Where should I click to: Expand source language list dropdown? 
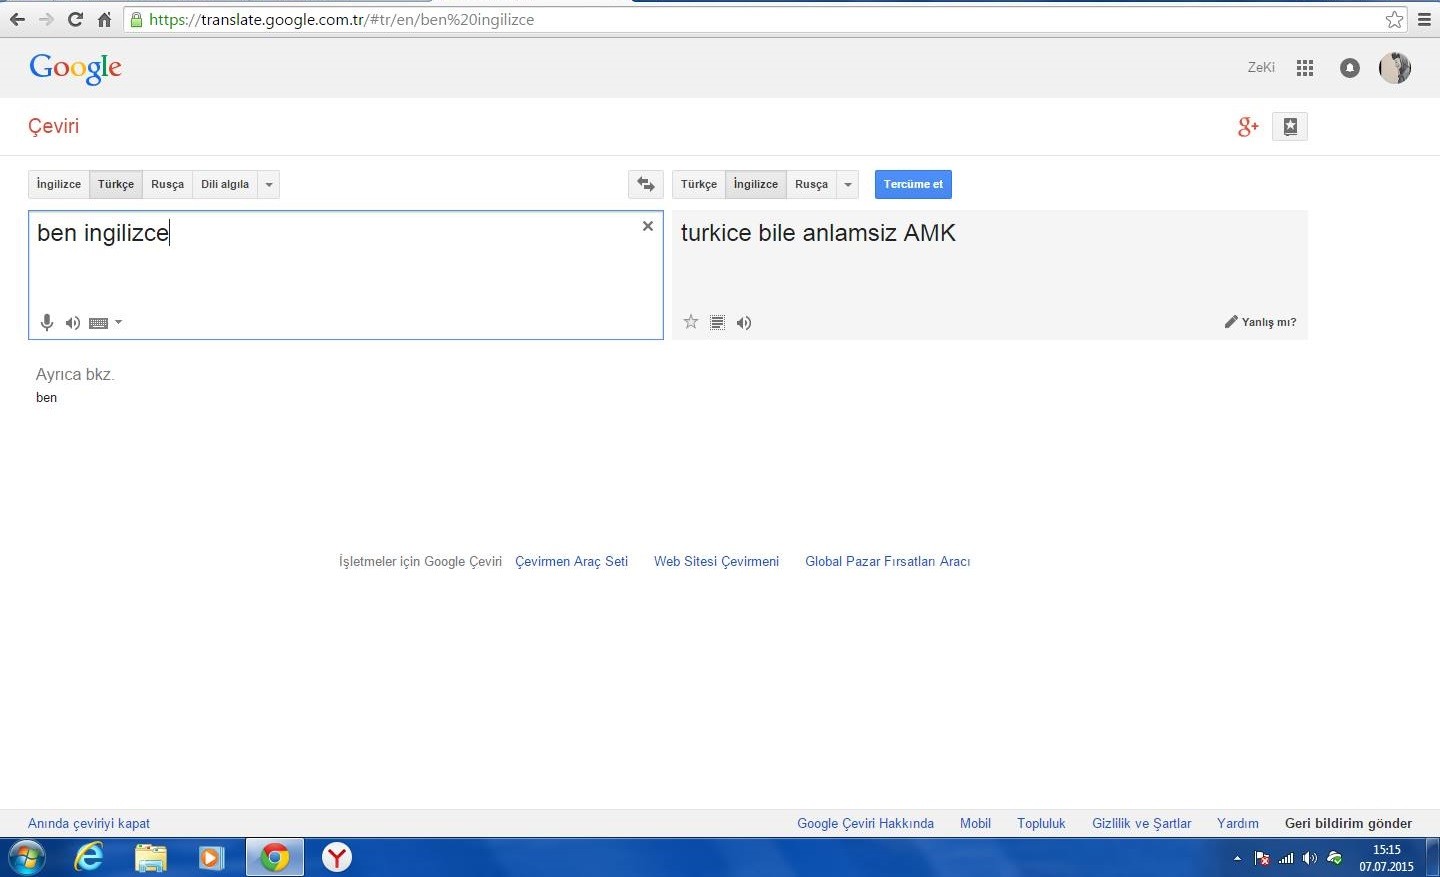pyautogui.click(x=269, y=184)
